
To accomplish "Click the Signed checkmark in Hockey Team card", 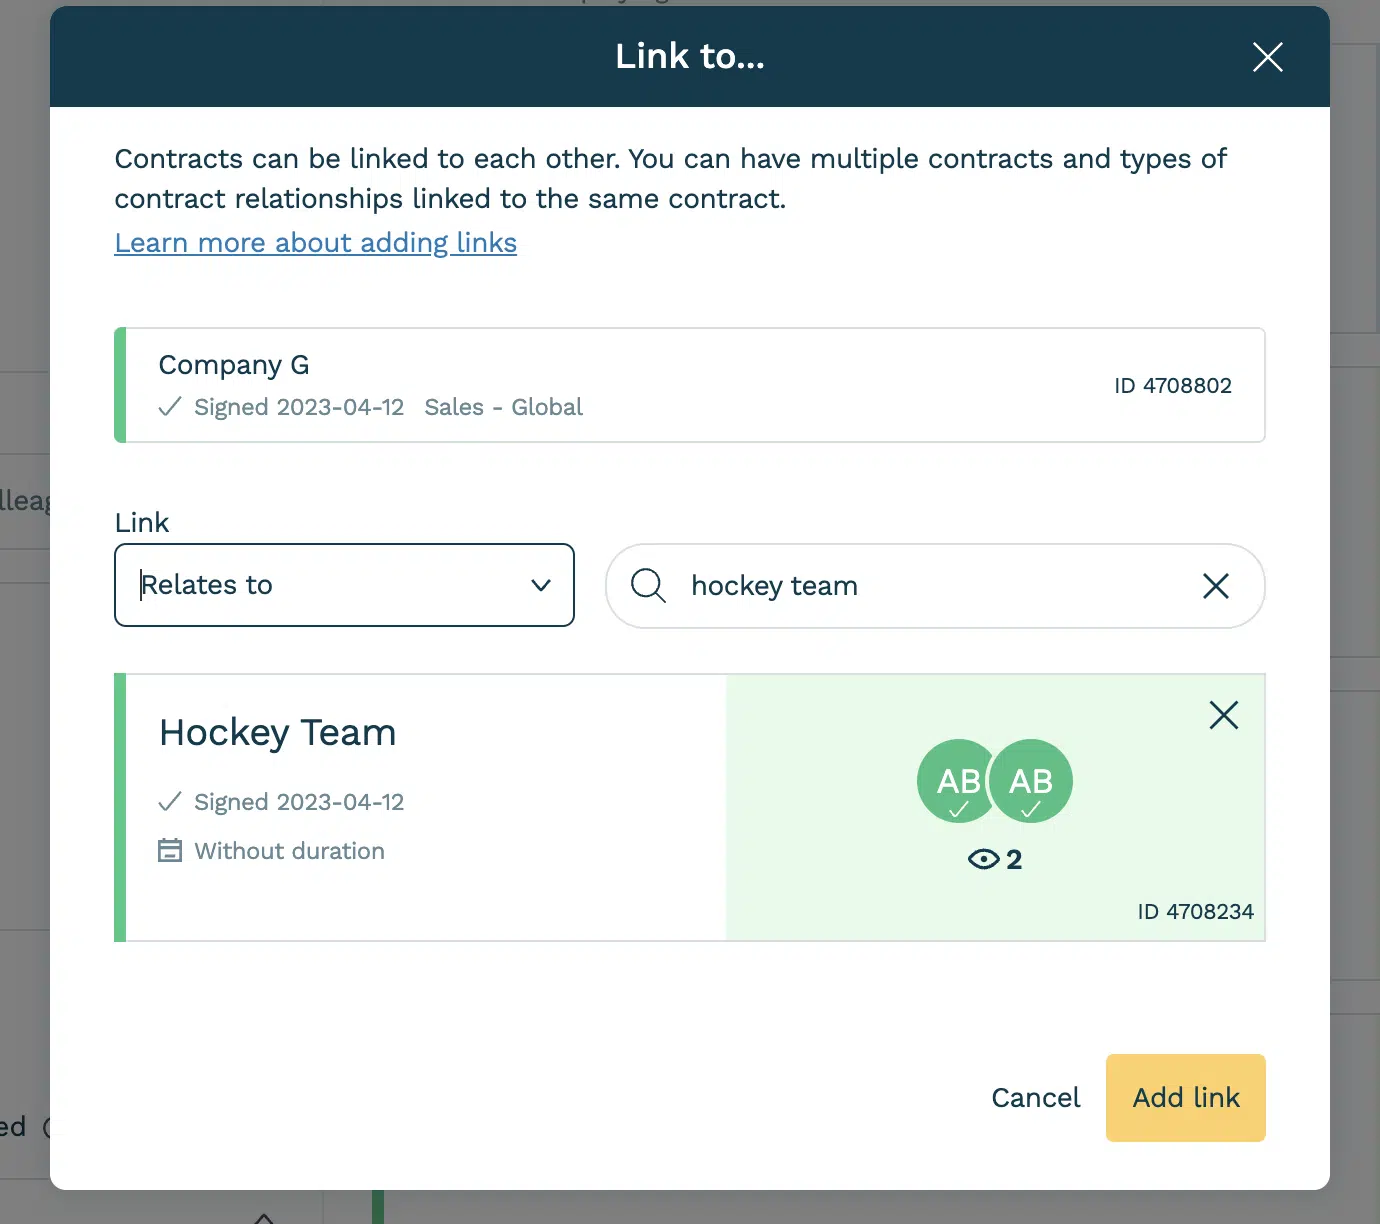I will click(x=170, y=801).
